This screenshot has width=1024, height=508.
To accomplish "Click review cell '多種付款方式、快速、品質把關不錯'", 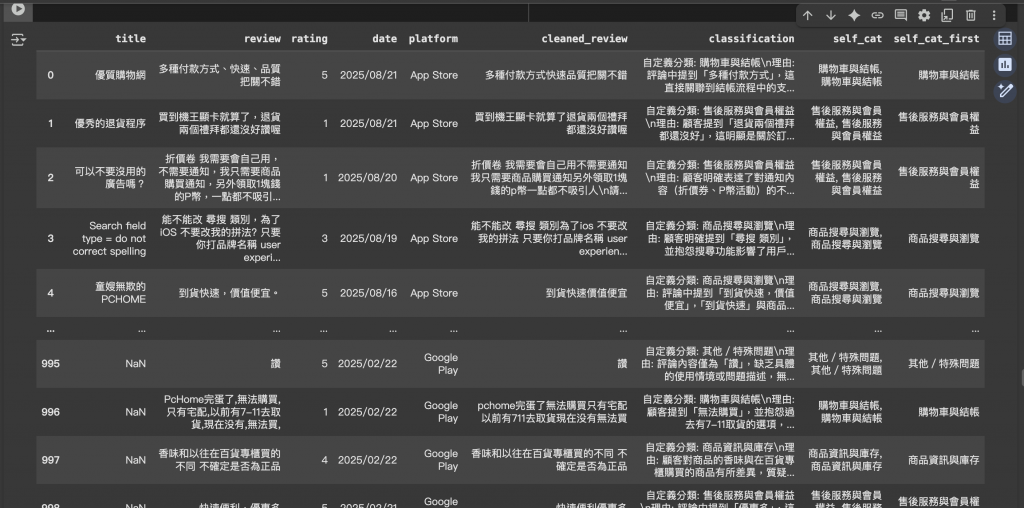I will [x=219, y=75].
